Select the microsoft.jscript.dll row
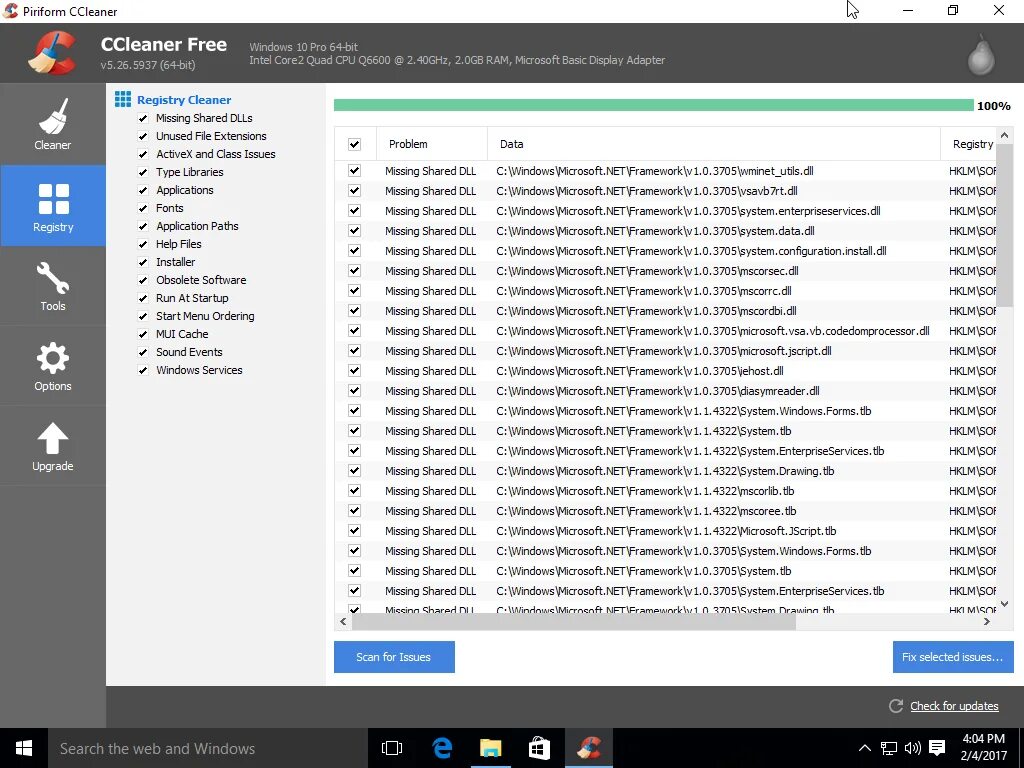The width and height of the screenshot is (1024, 768). (x=665, y=351)
